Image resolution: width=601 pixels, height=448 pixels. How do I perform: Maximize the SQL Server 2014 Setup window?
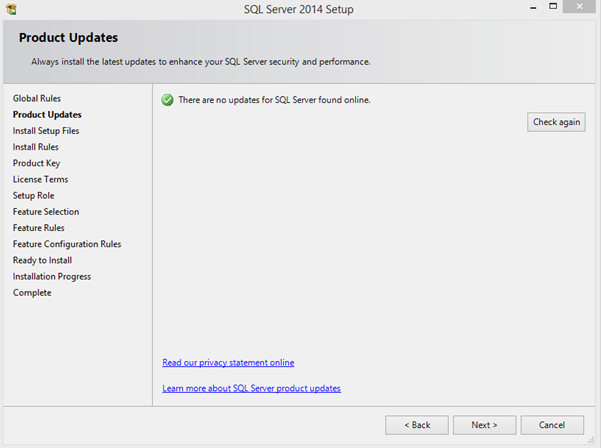tap(553, 6)
